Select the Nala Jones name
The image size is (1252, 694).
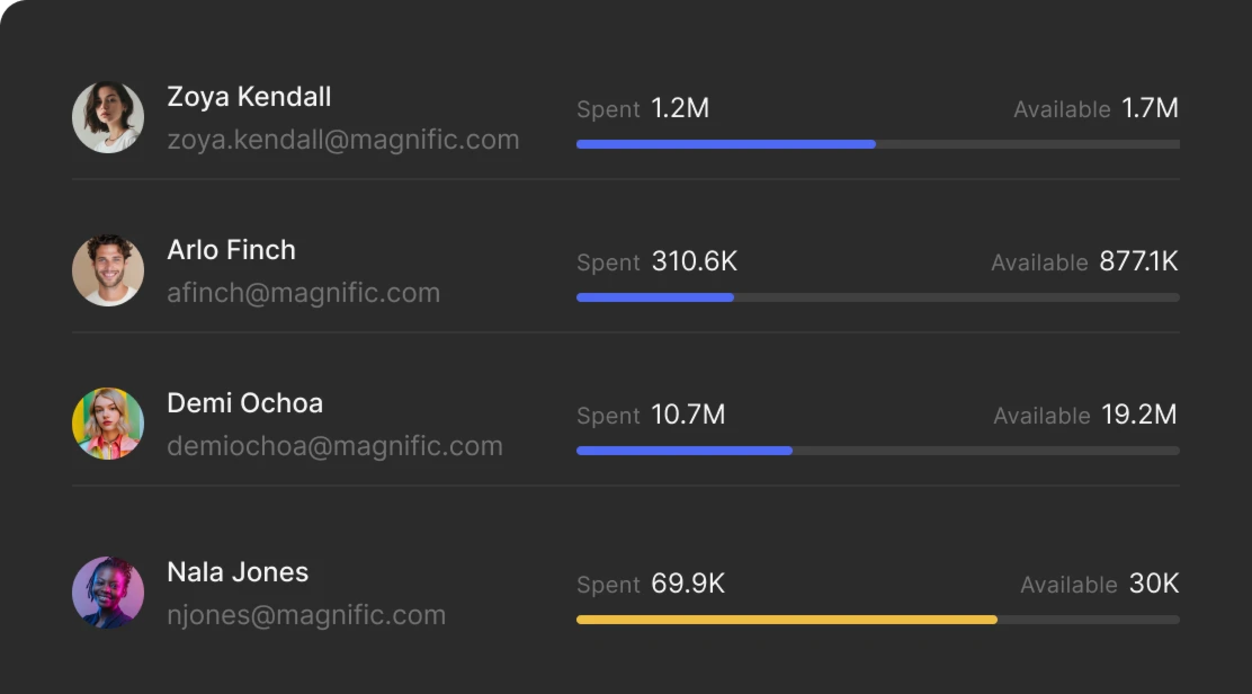coord(238,572)
